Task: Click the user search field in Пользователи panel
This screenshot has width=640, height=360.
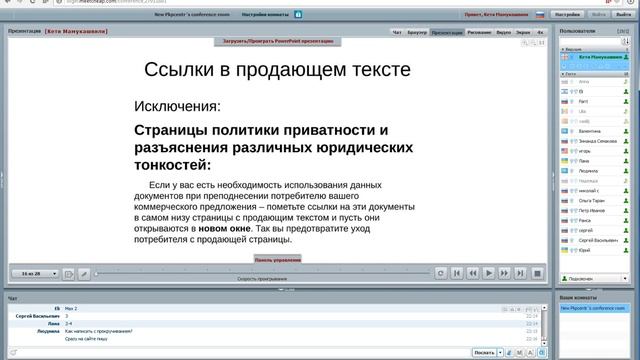Action: click(590, 41)
